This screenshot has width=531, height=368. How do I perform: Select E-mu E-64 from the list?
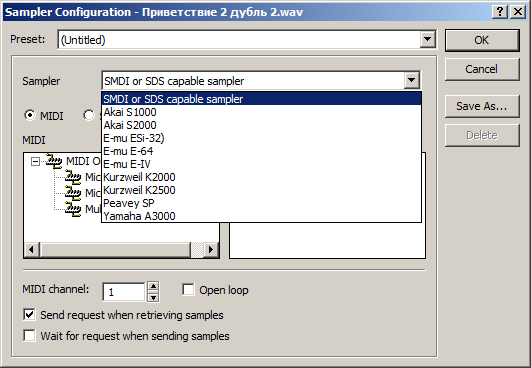261,151
